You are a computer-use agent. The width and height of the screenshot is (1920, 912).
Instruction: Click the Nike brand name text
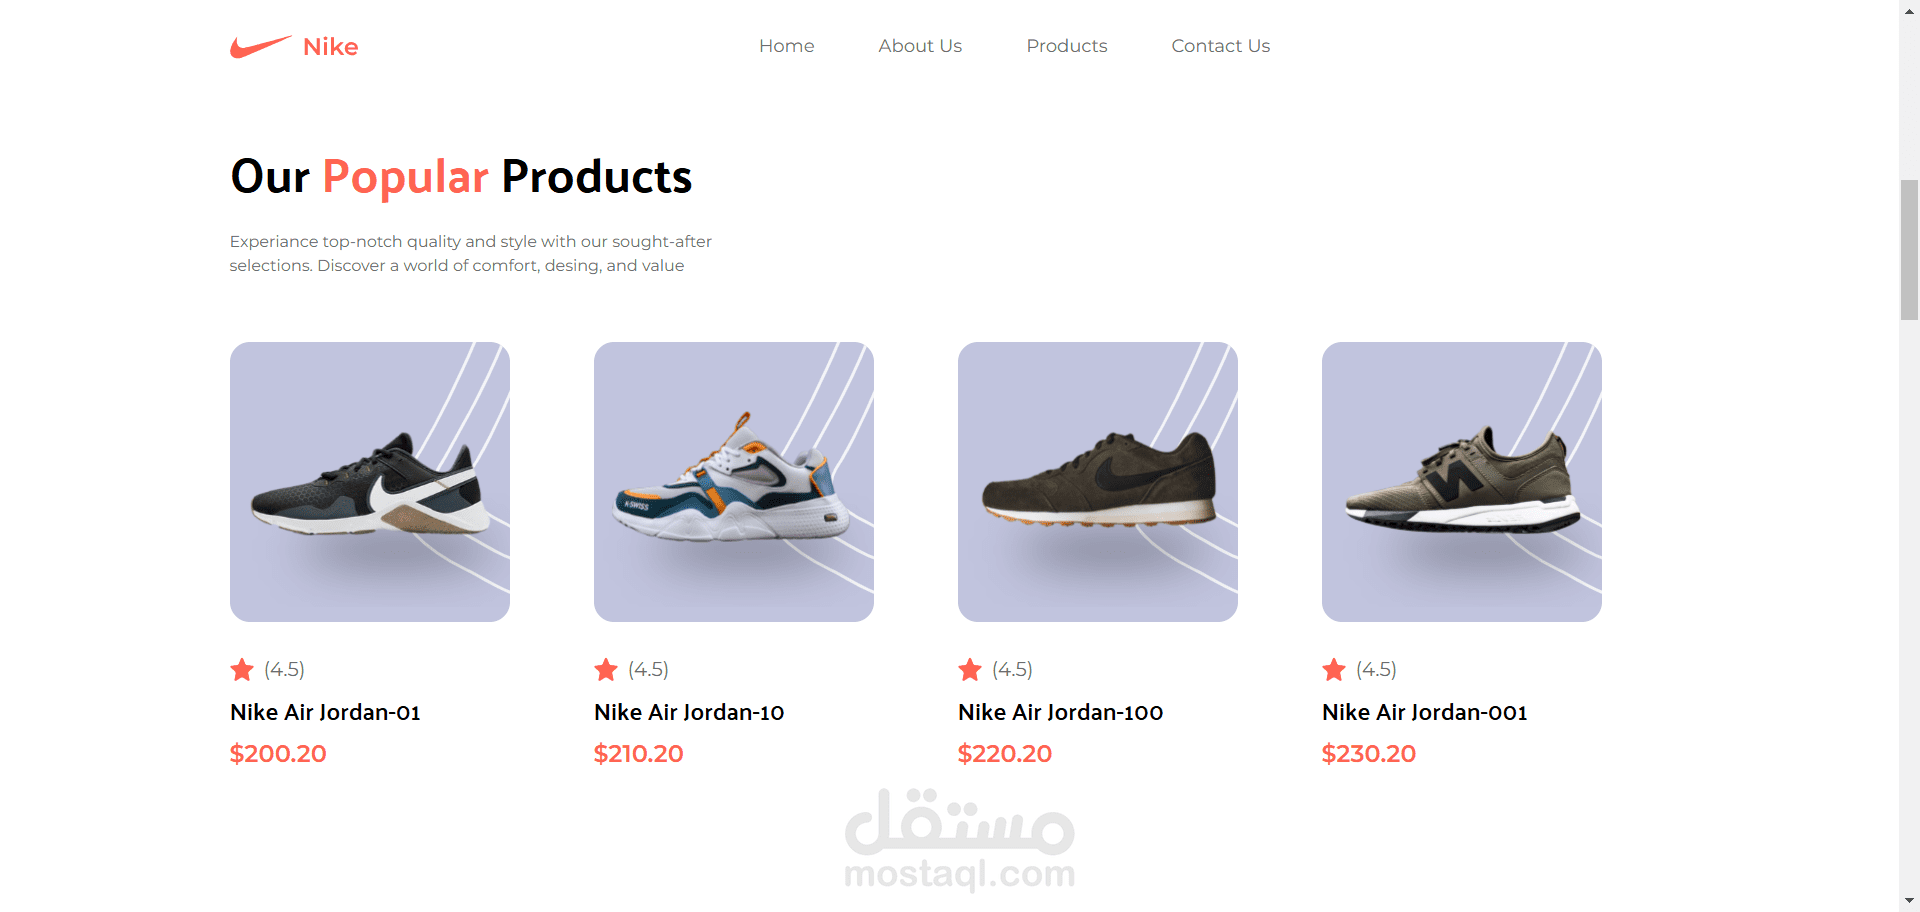click(330, 47)
